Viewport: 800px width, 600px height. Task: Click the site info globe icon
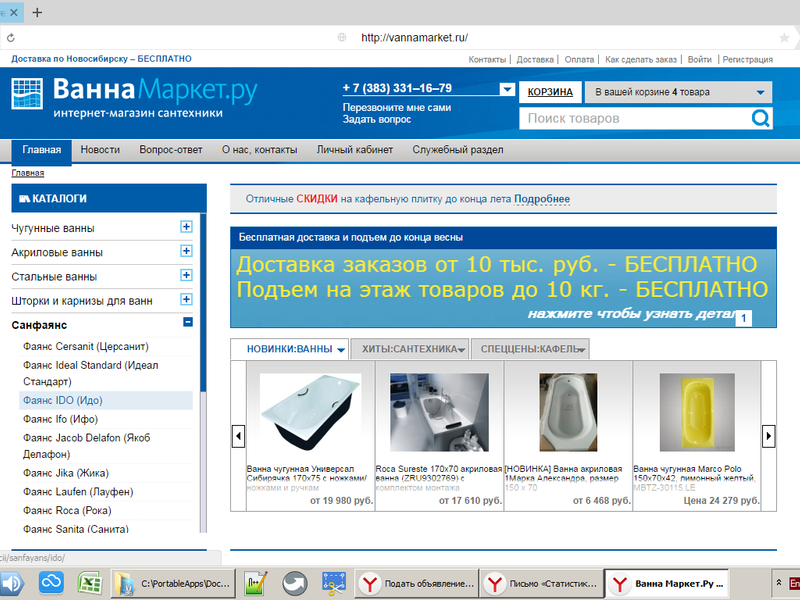pos(342,37)
